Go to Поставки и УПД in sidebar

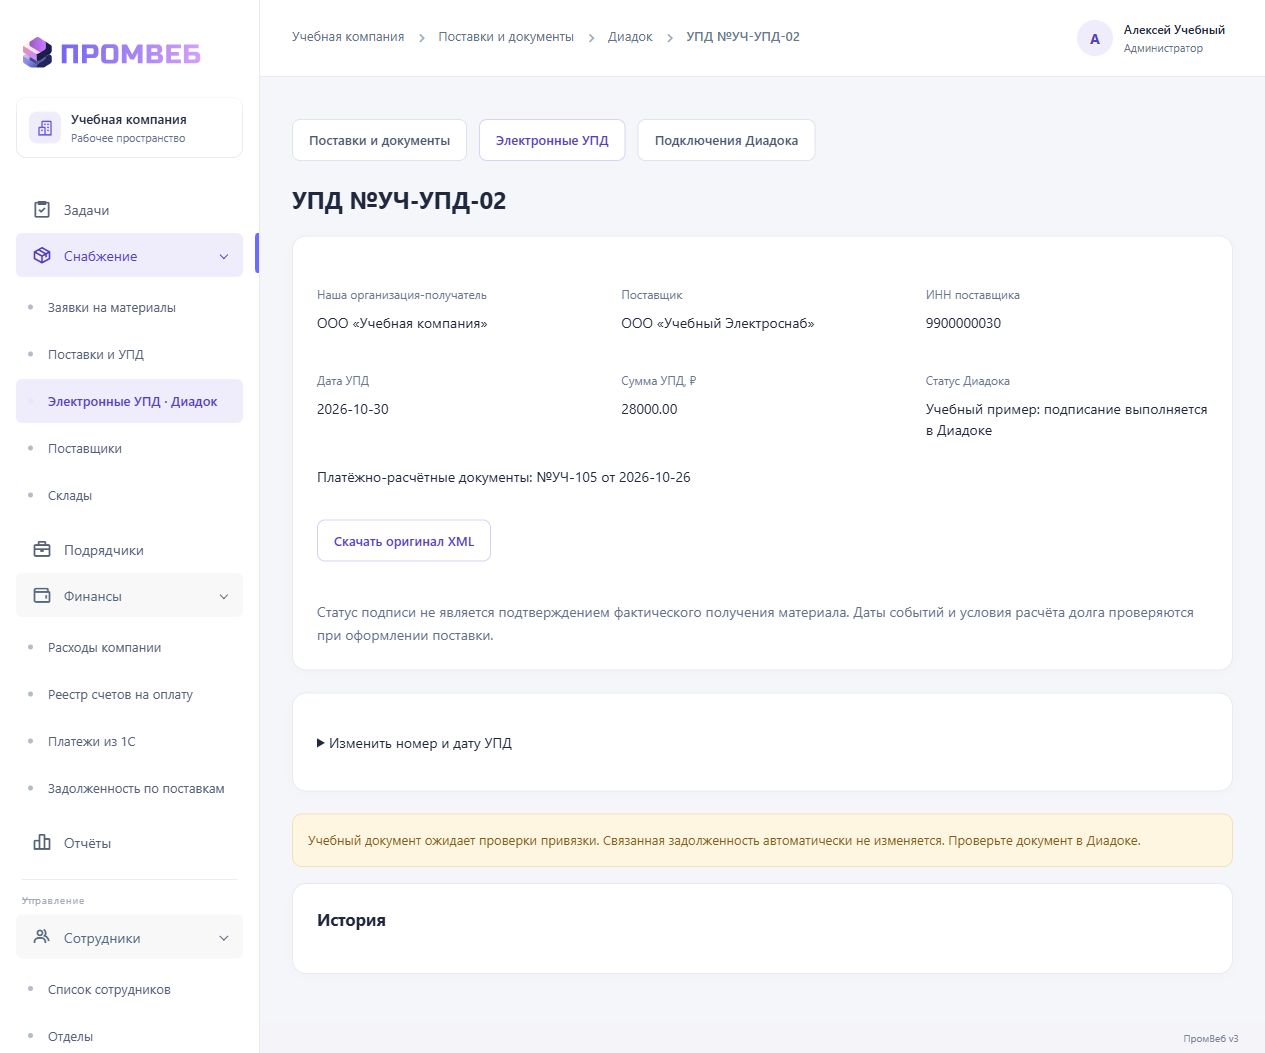point(96,355)
